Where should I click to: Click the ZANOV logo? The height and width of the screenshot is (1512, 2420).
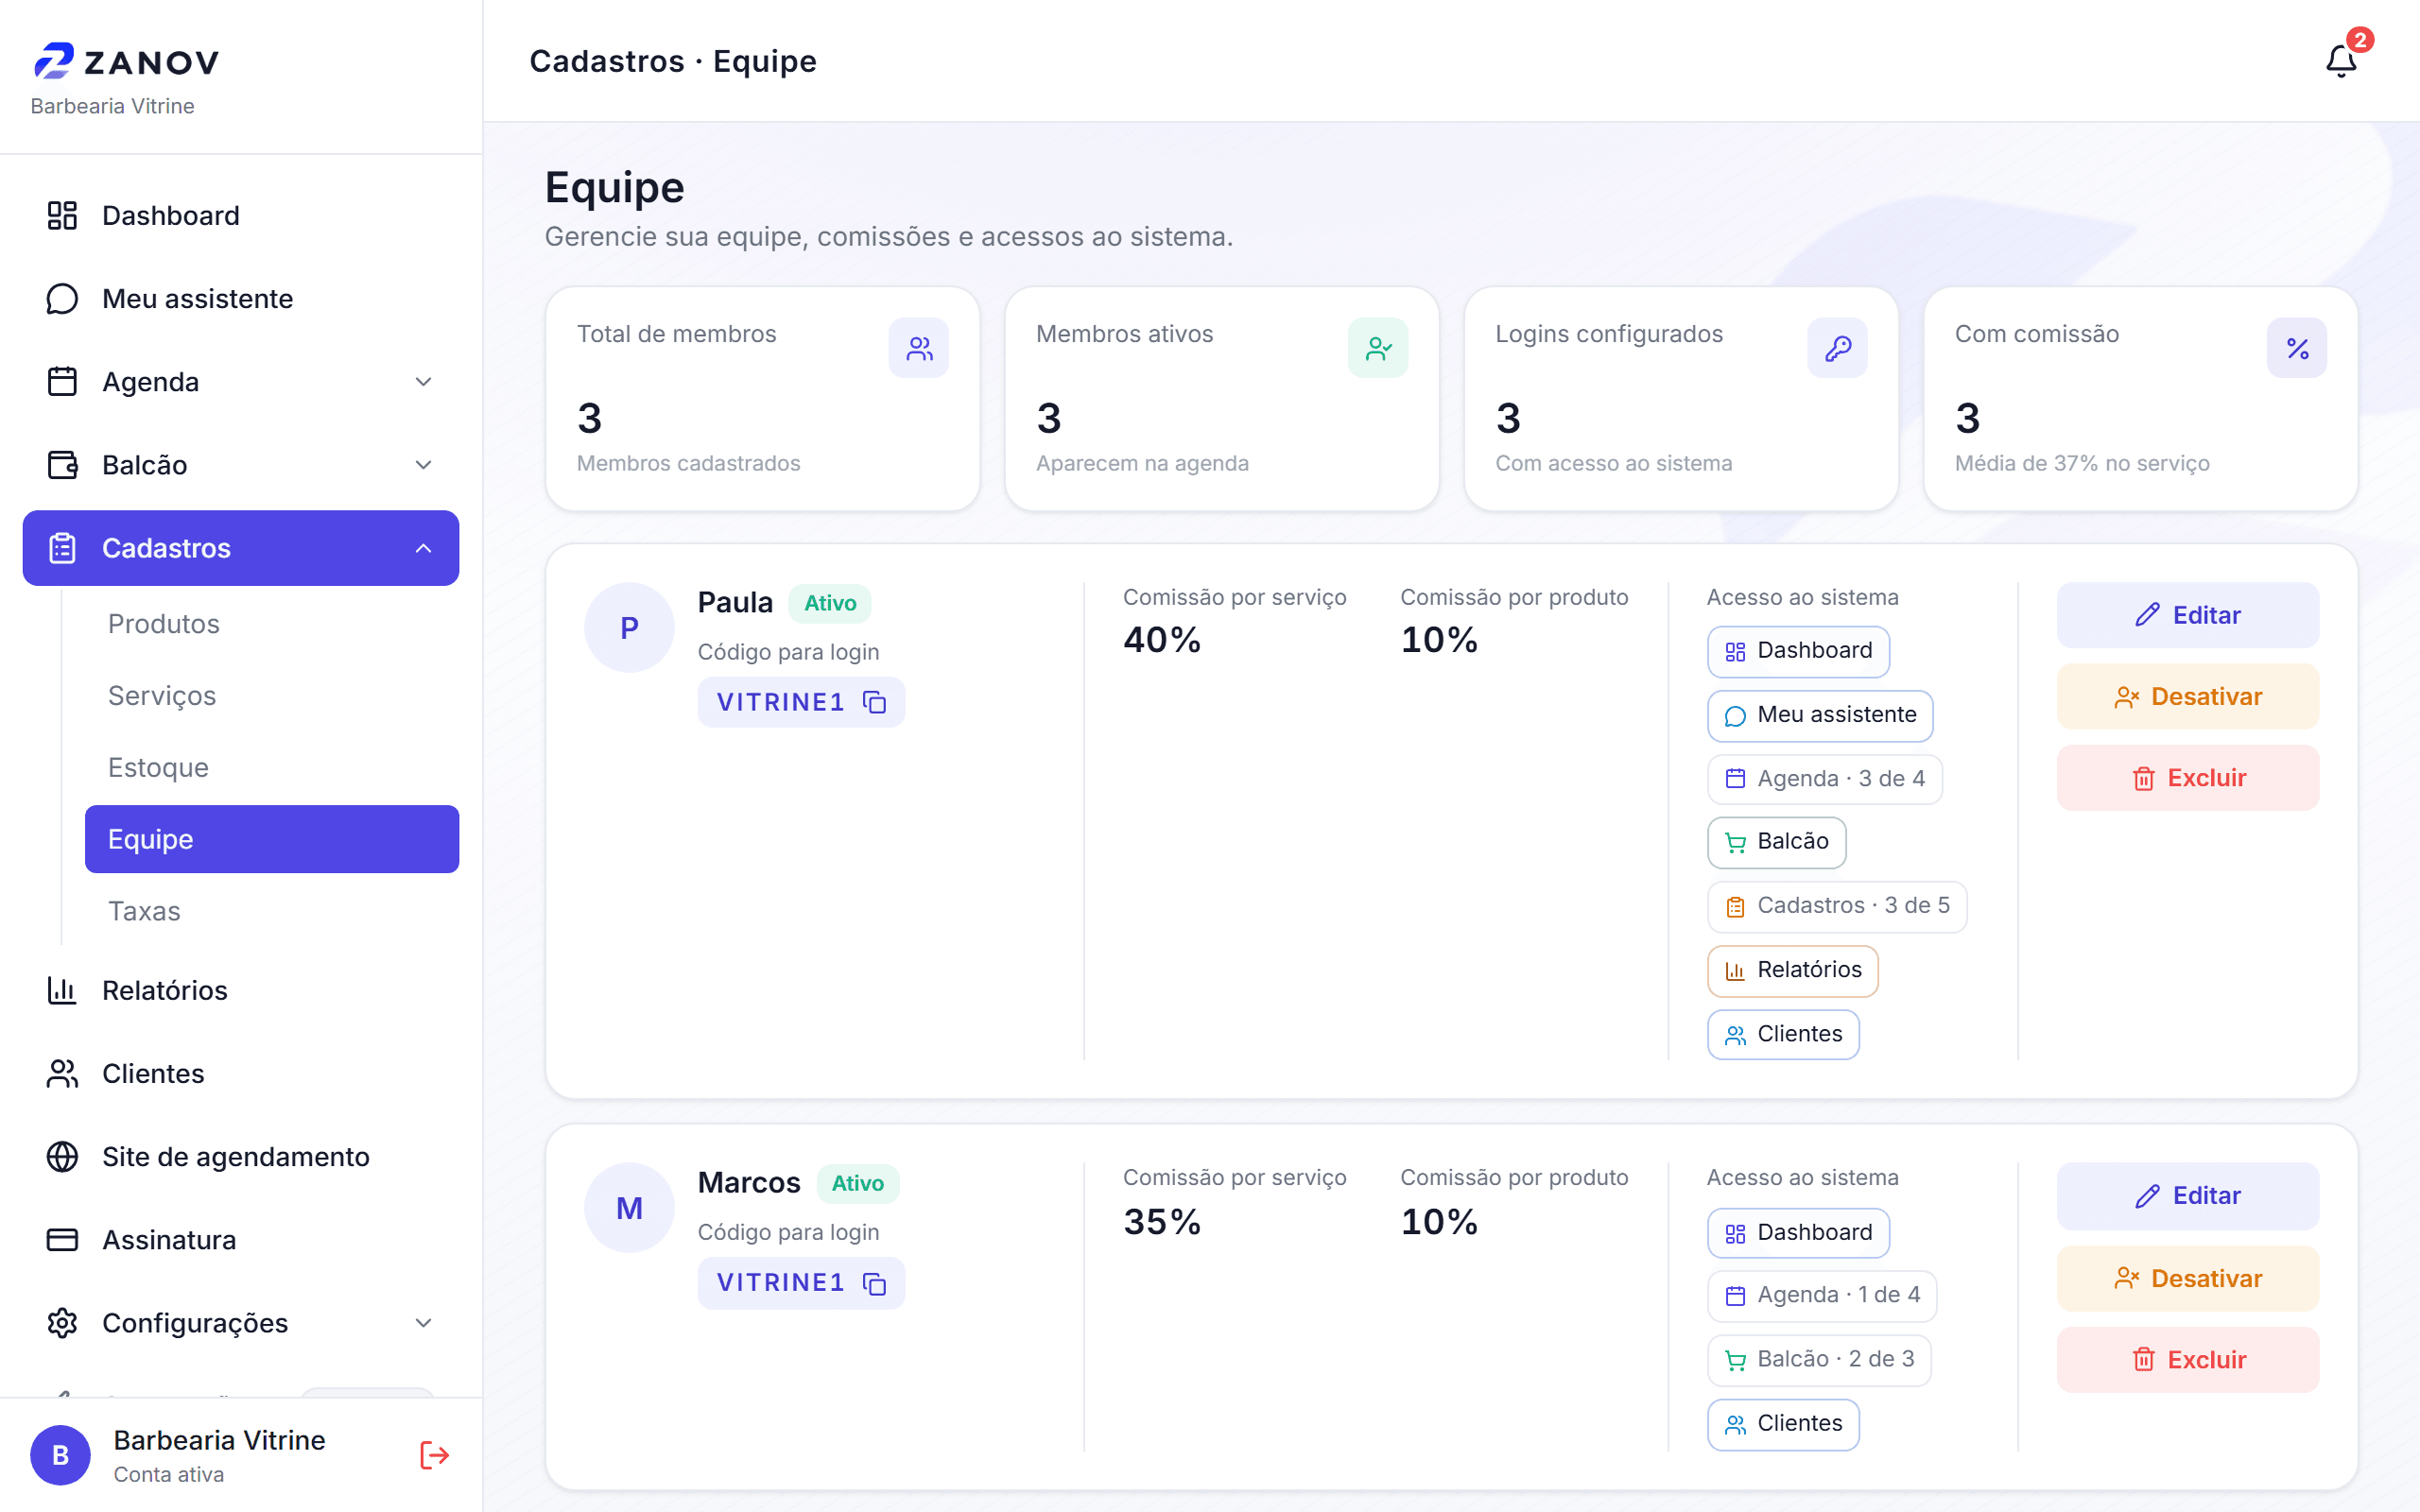point(127,61)
